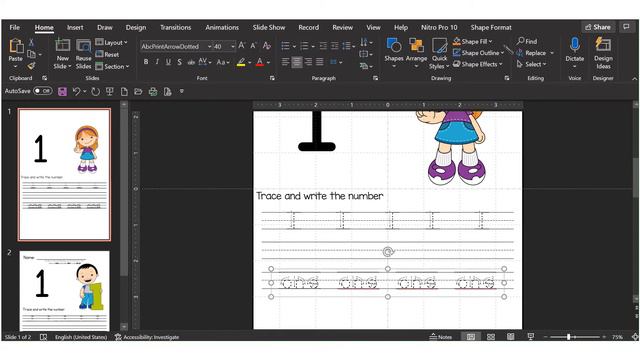Open the Shape Fill dropdown
The image size is (640, 360).
pos(472,41)
